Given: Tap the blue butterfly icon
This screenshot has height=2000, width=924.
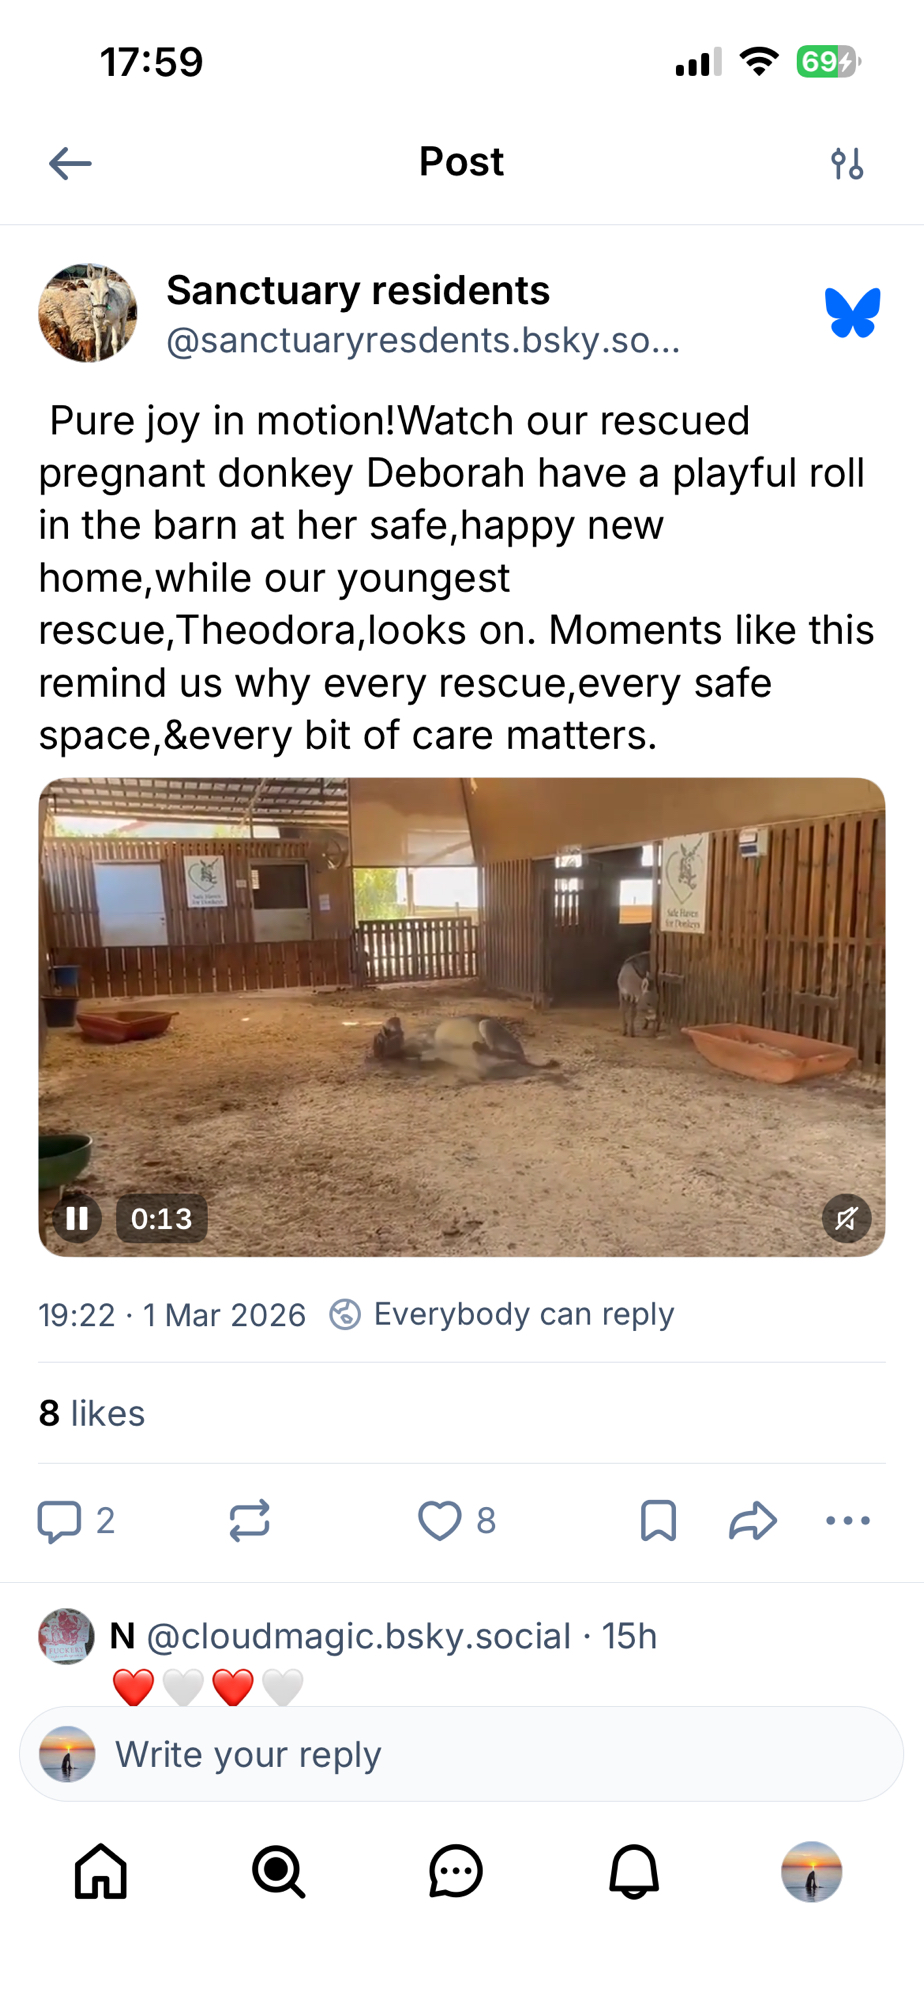Looking at the screenshot, I should point(852,313).
